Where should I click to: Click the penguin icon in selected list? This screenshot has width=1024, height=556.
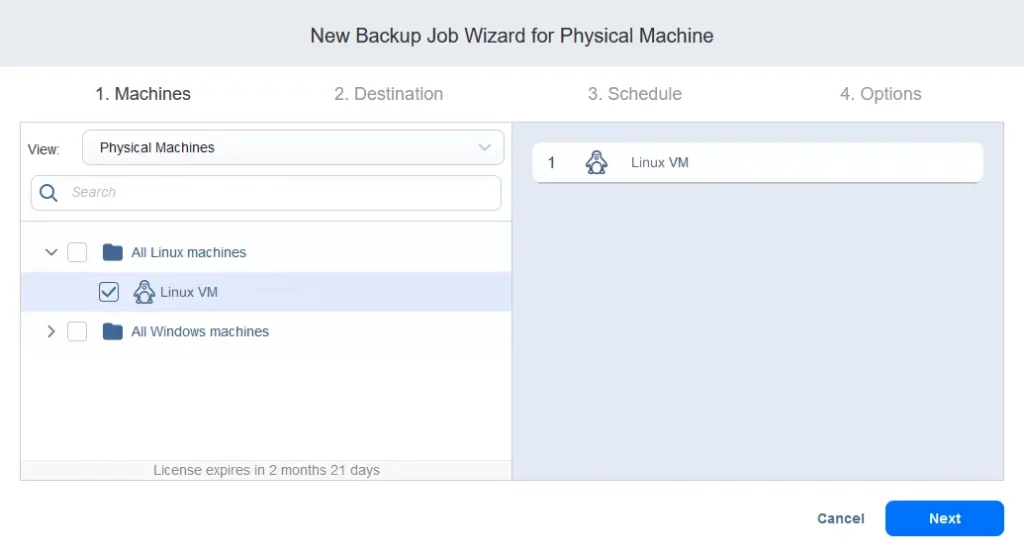[x=596, y=162]
